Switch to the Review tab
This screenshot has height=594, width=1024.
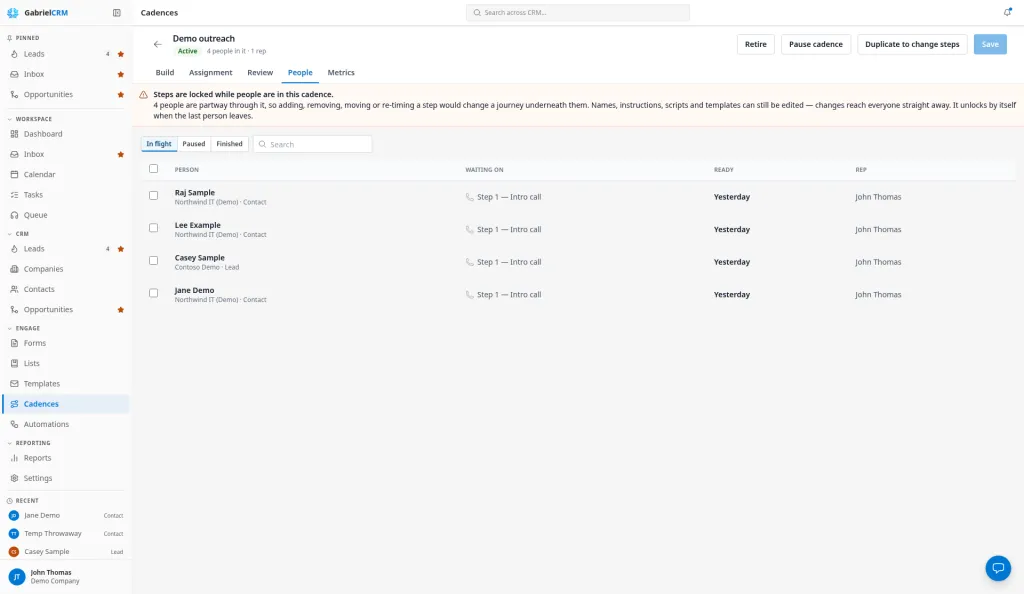(x=260, y=72)
